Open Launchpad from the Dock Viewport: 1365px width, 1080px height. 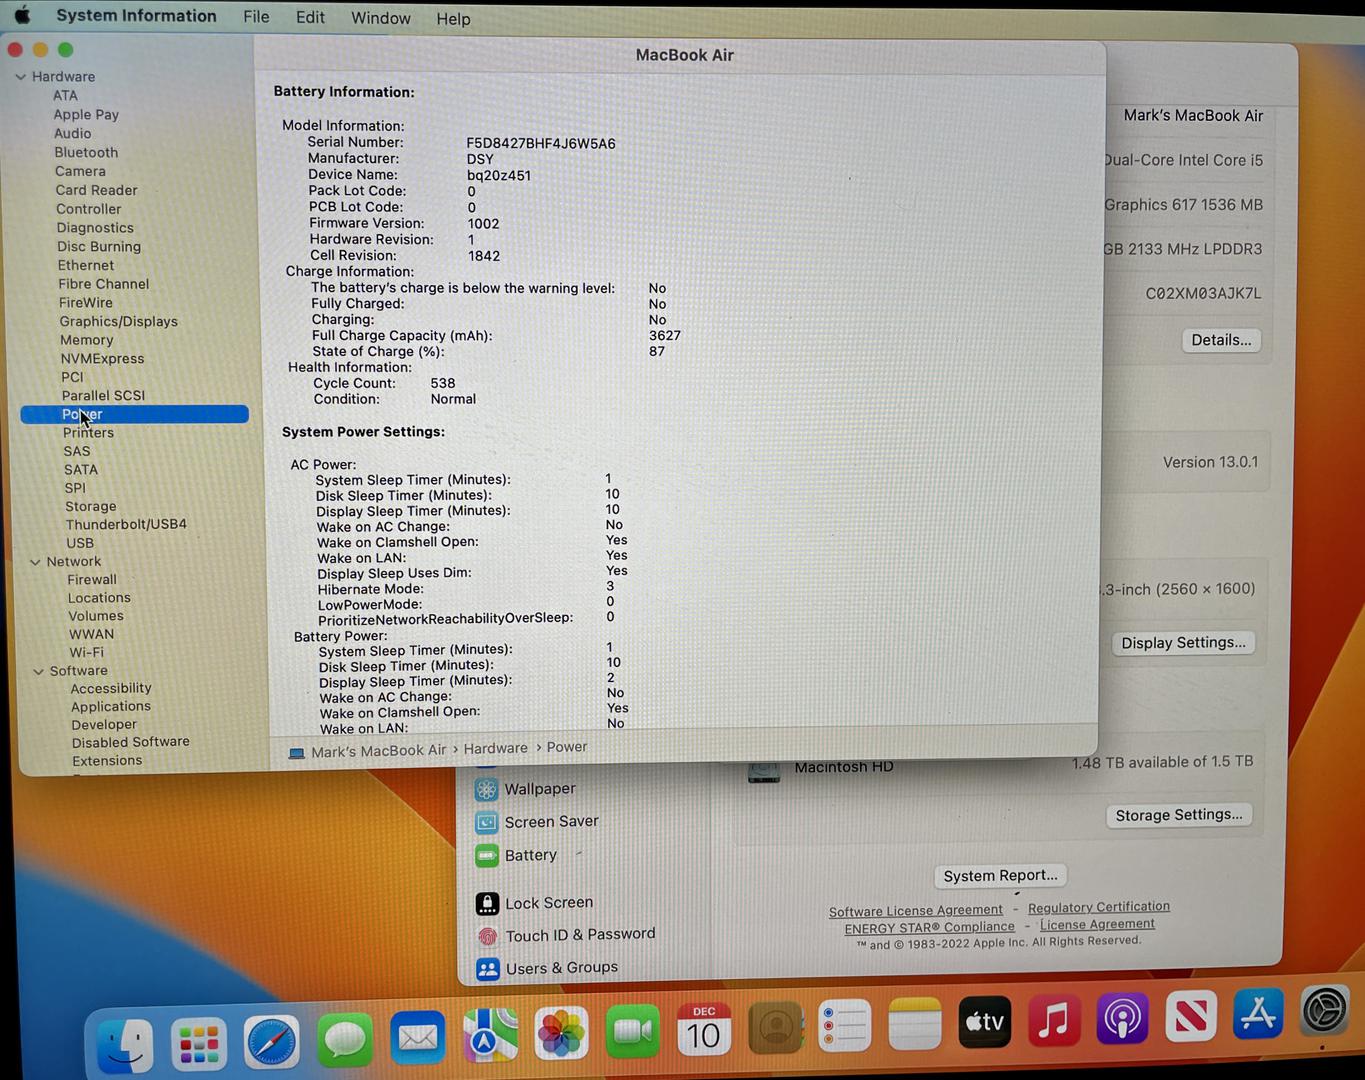[198, 1044]
